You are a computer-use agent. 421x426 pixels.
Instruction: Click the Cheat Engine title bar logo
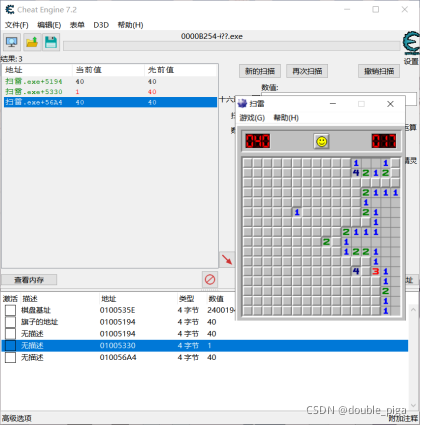10,10
